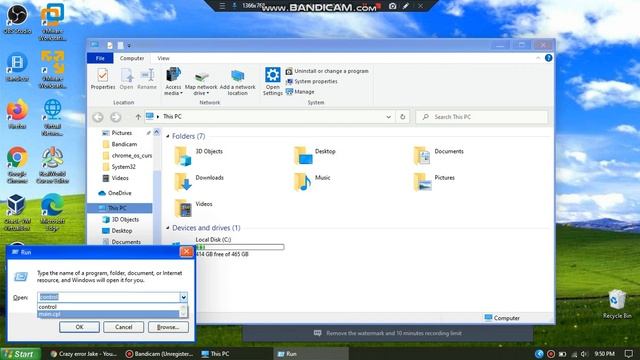Open System properties from the ribbon
This screenshot has height=360, width=640.
point(311,81)
